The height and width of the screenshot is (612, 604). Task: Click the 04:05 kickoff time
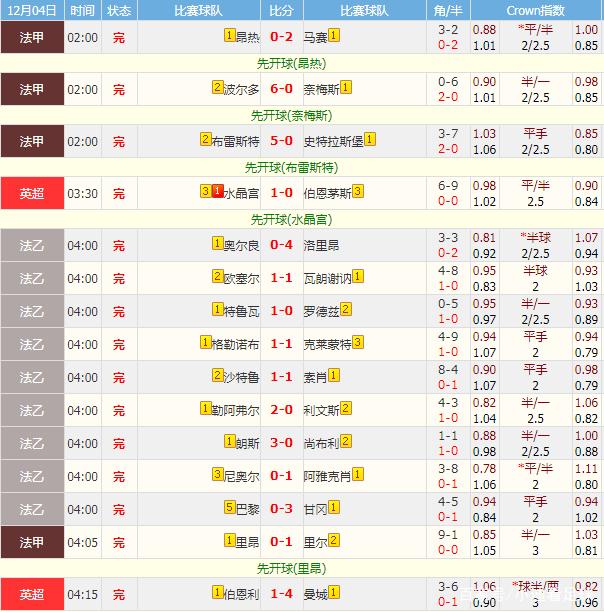tap(82, 543)
